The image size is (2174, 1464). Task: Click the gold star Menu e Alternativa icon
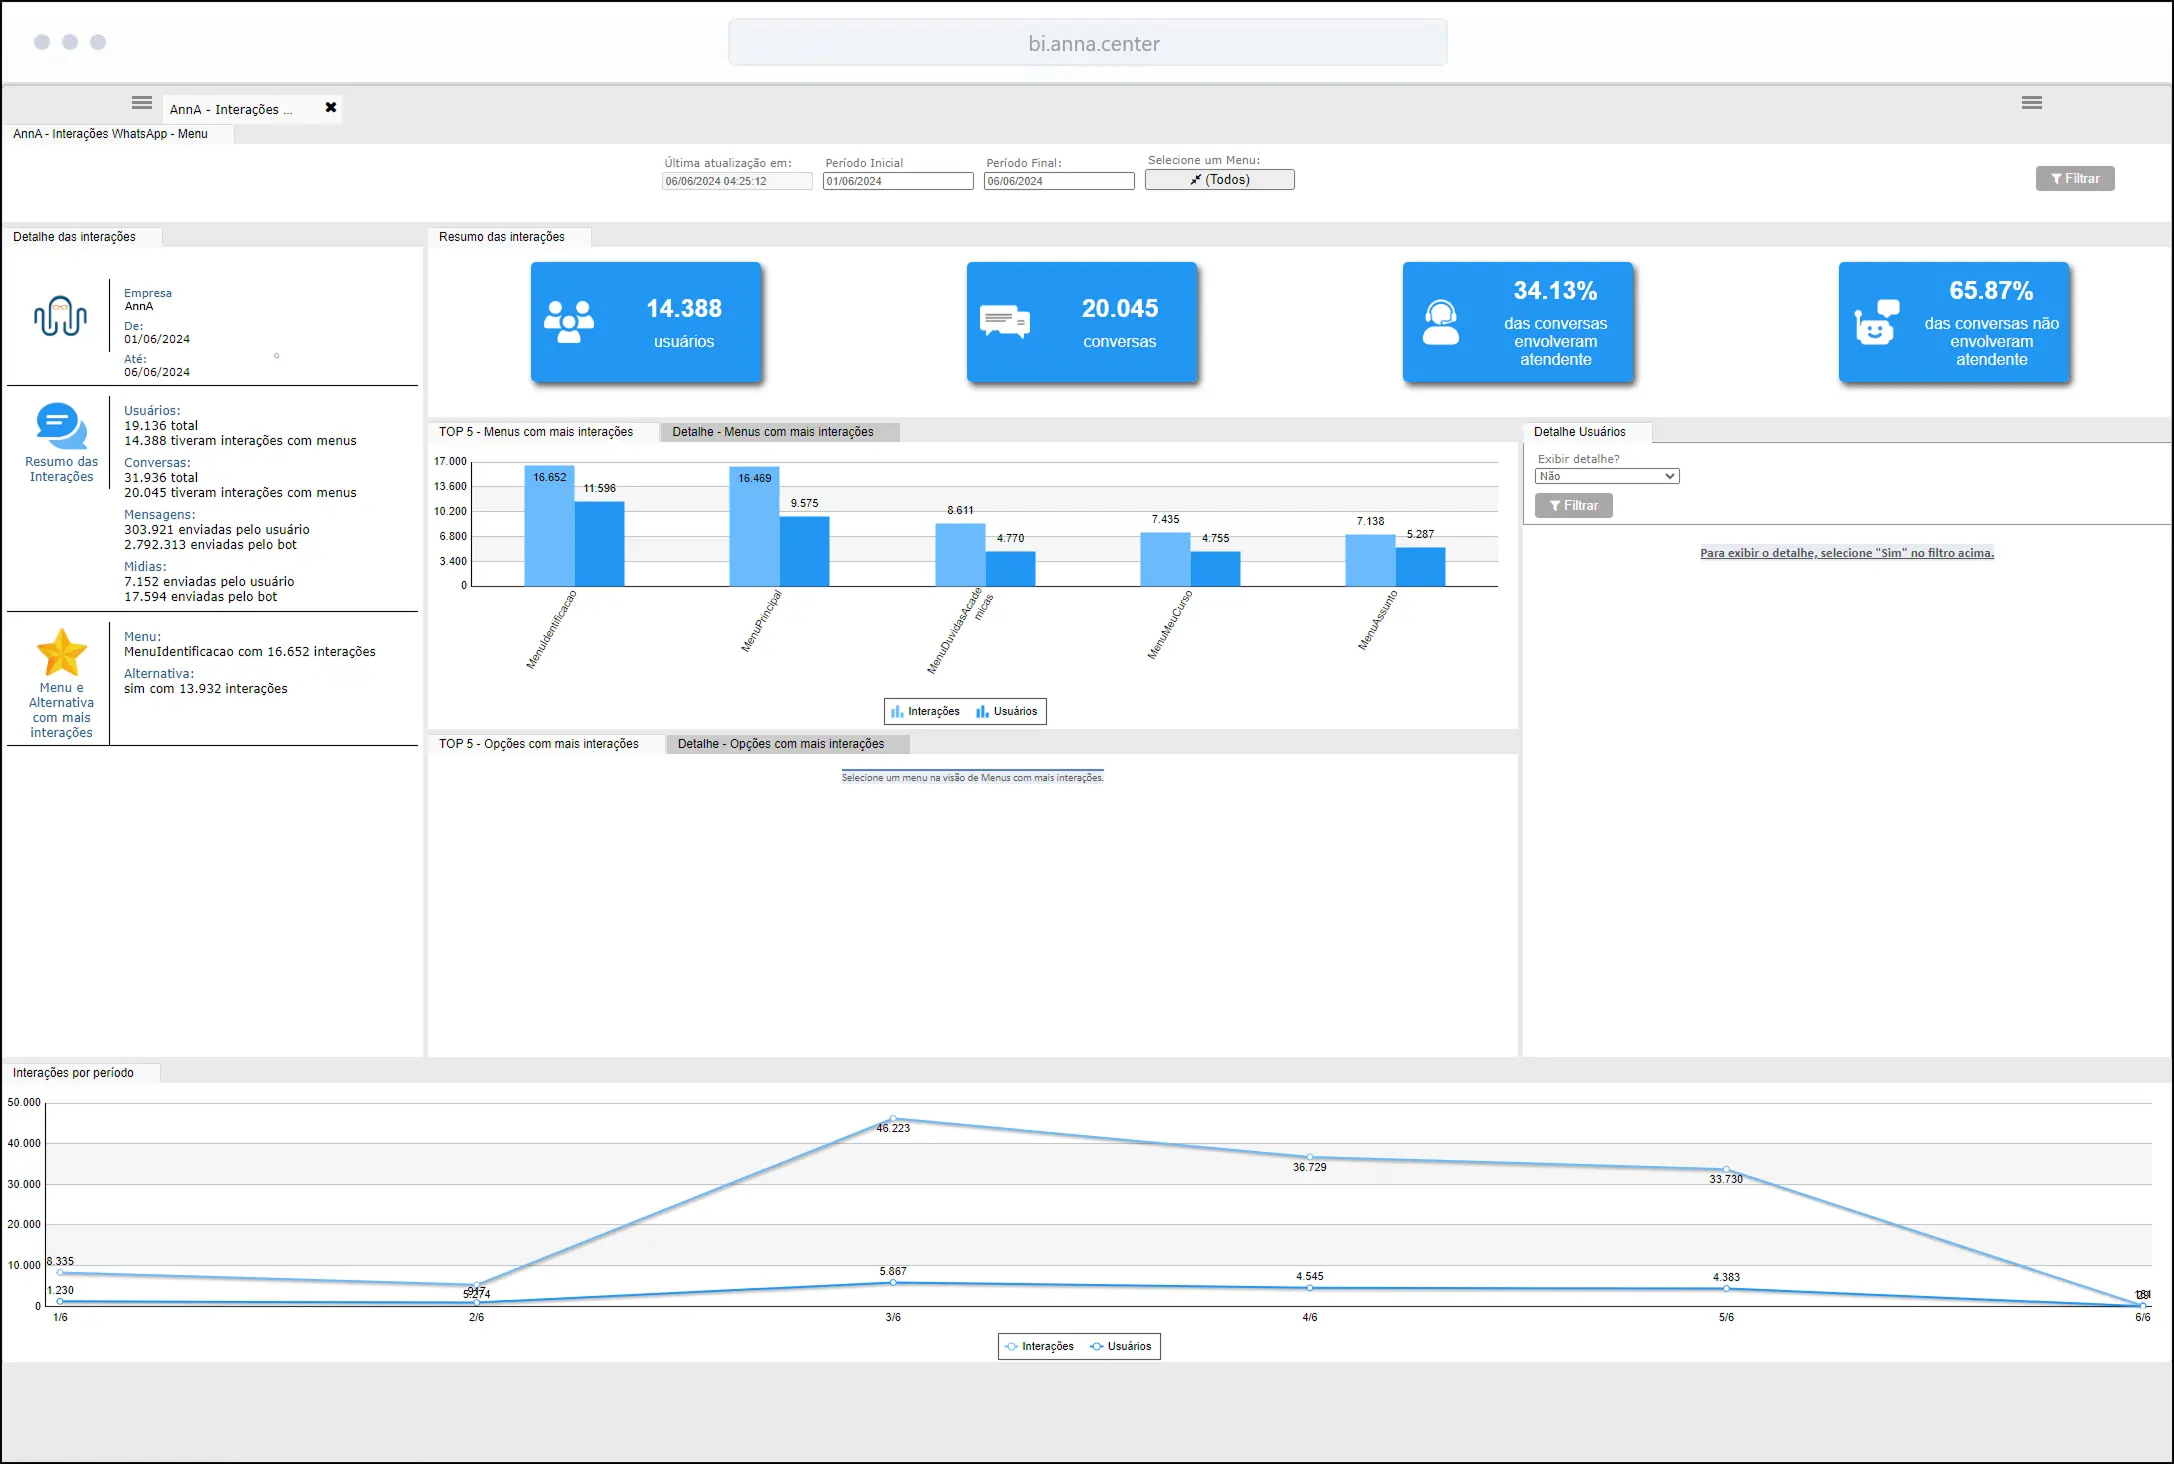point(62,652)
